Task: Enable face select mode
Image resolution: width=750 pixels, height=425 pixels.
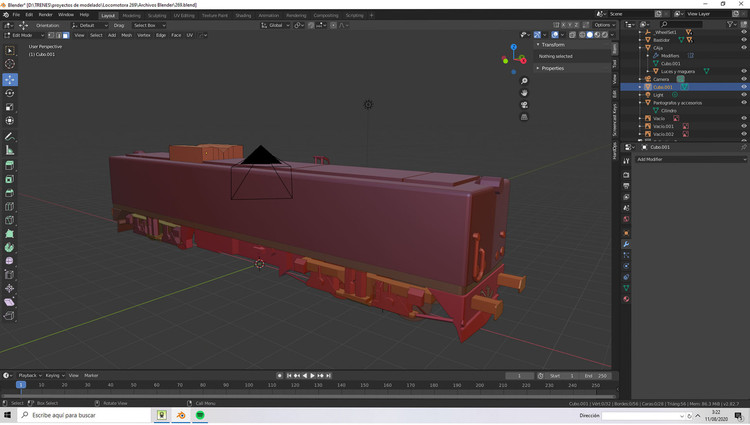Action: pos(66,35)
